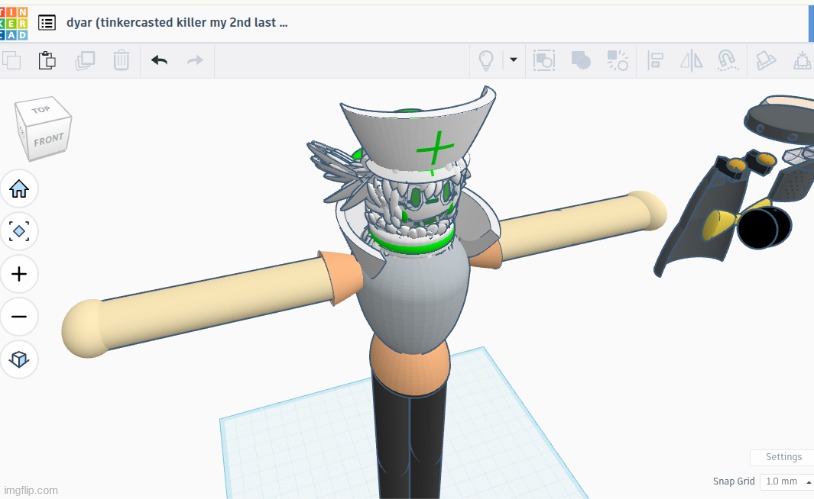Zoom in with the plus button

pos(19,273)
